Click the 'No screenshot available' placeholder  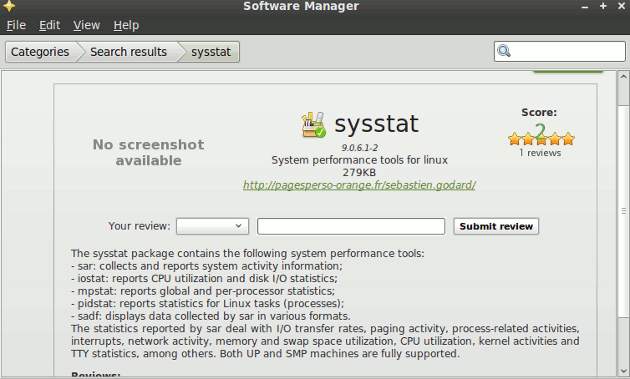149,152
